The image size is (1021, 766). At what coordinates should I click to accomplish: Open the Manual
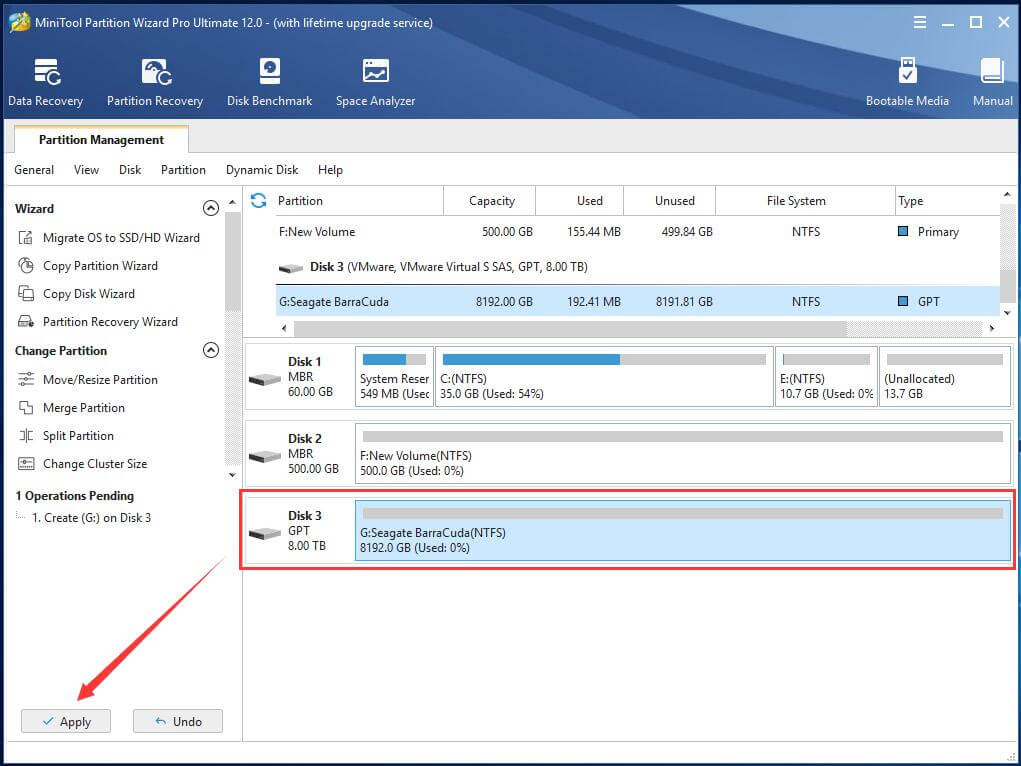point(992,82)
